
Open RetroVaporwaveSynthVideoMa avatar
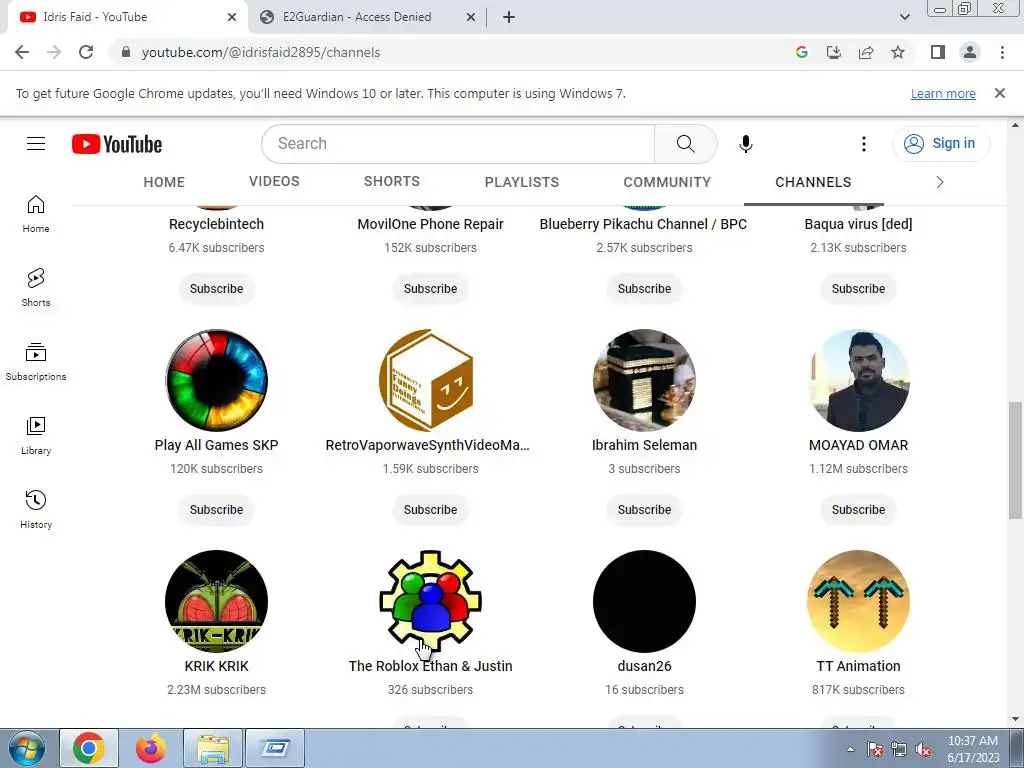(x=430, y=380)
